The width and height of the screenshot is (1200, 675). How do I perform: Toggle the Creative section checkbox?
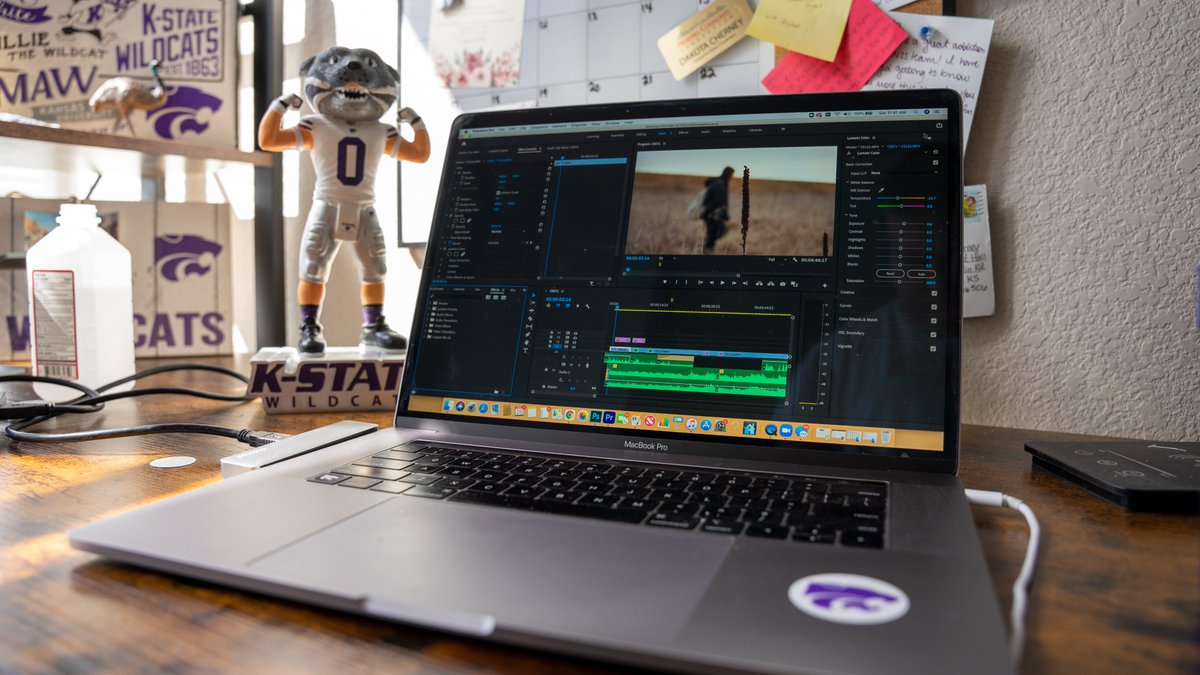coord(934,293)
